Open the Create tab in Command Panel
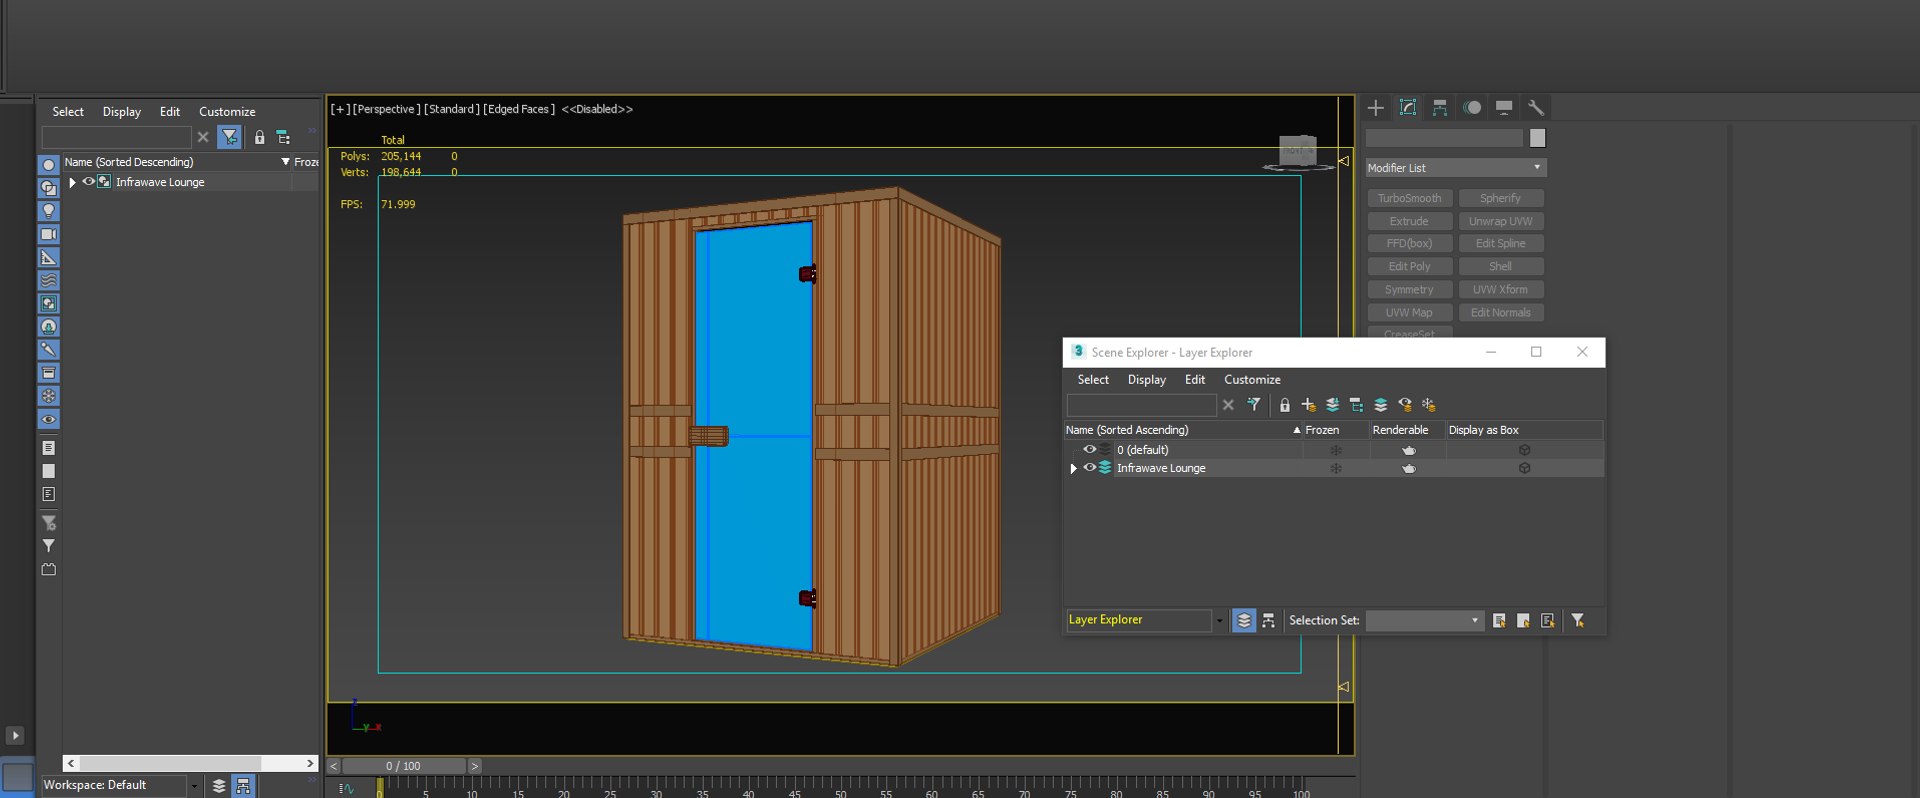Screen dimensions: 1920x798 [1376, 108]
